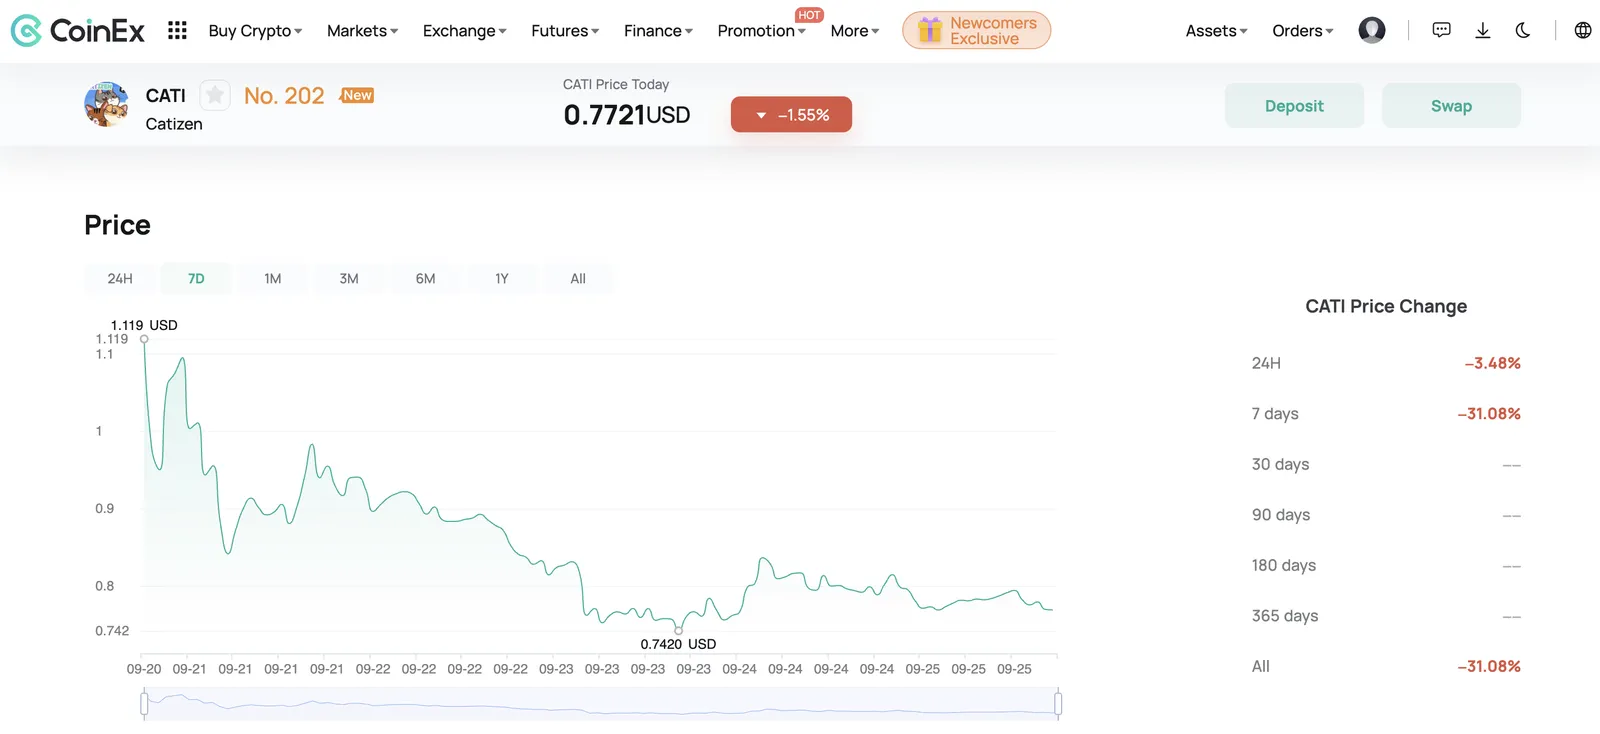Screen dimensions: 1600x734
Task: Click the CATI Price Change heading
Action: (1386, 306)
